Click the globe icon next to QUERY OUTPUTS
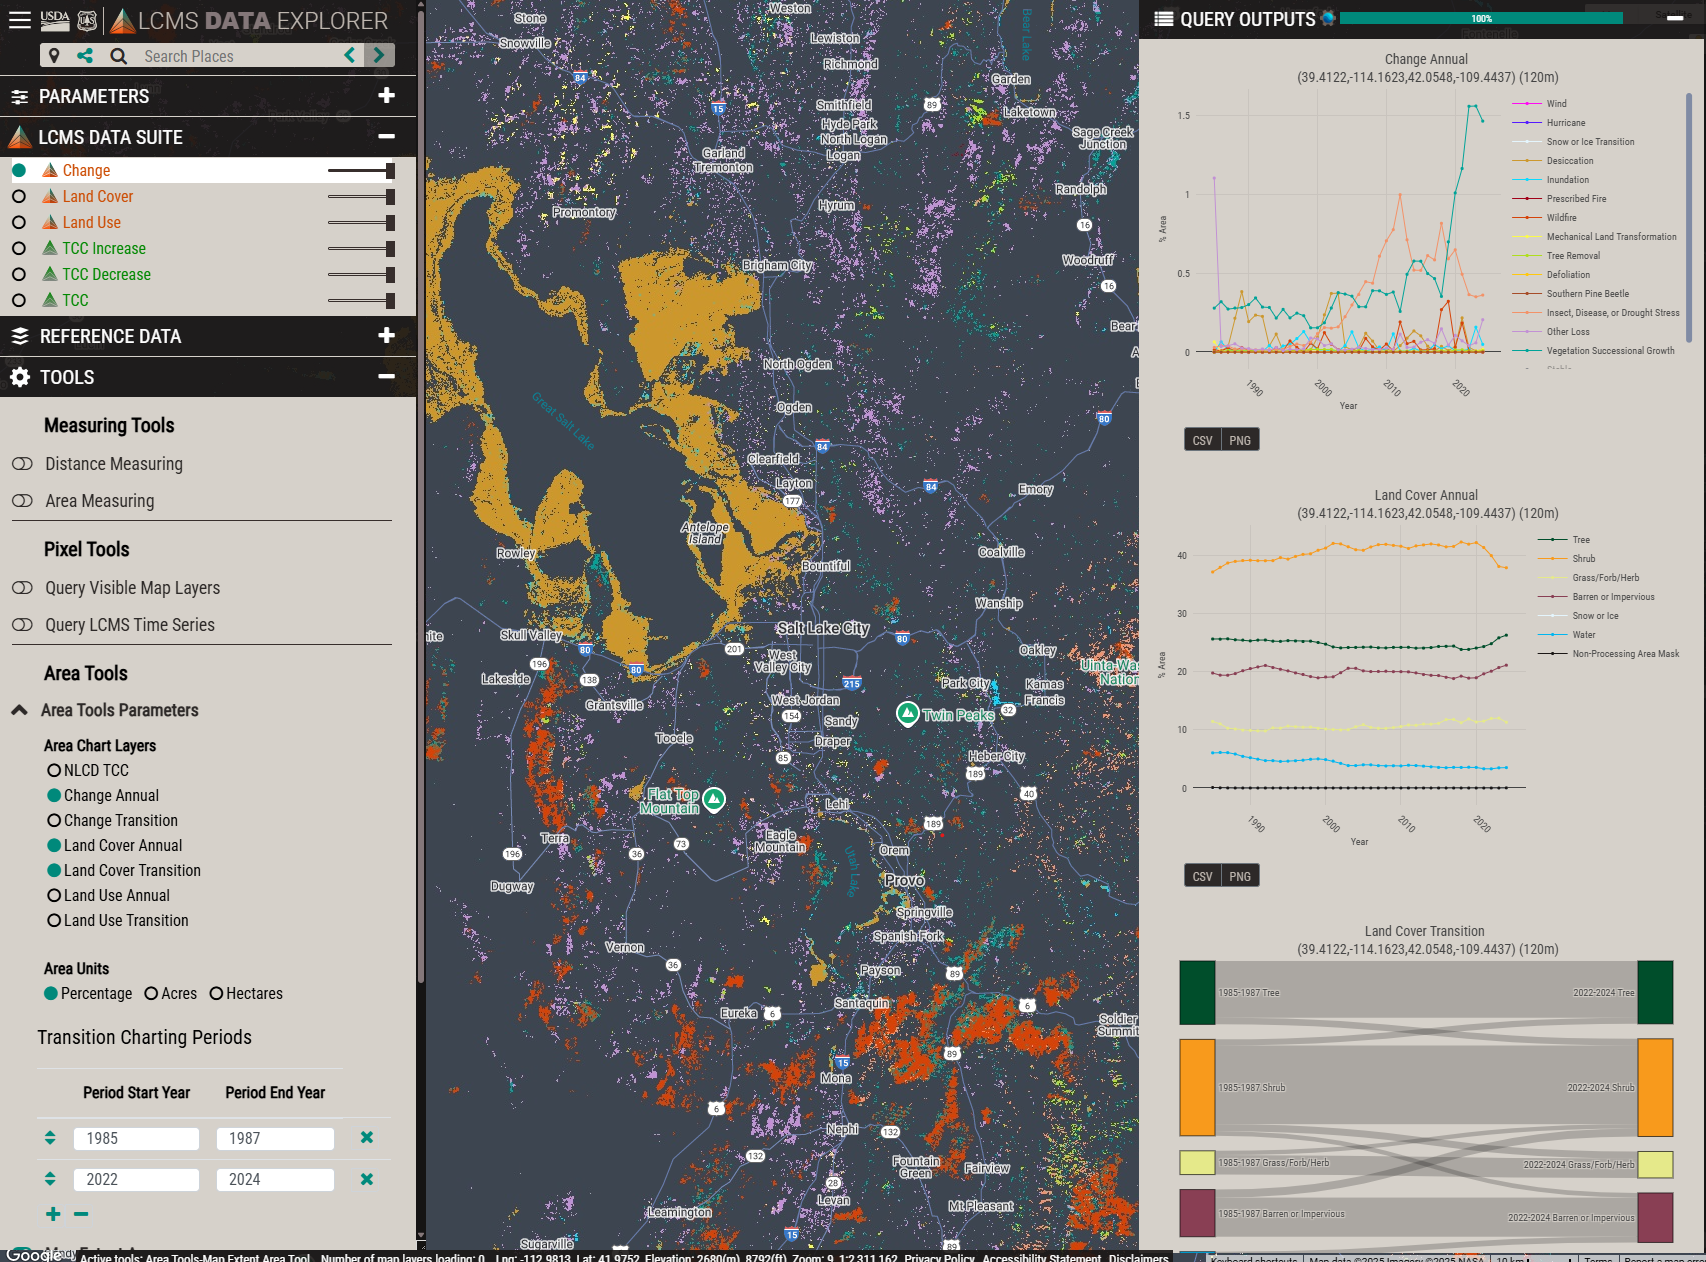This screenshot has height=1262, width=1706. click(1327, 18)
